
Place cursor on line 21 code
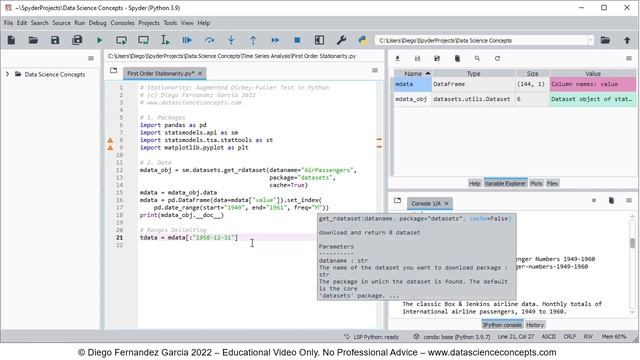coord(189,238)
